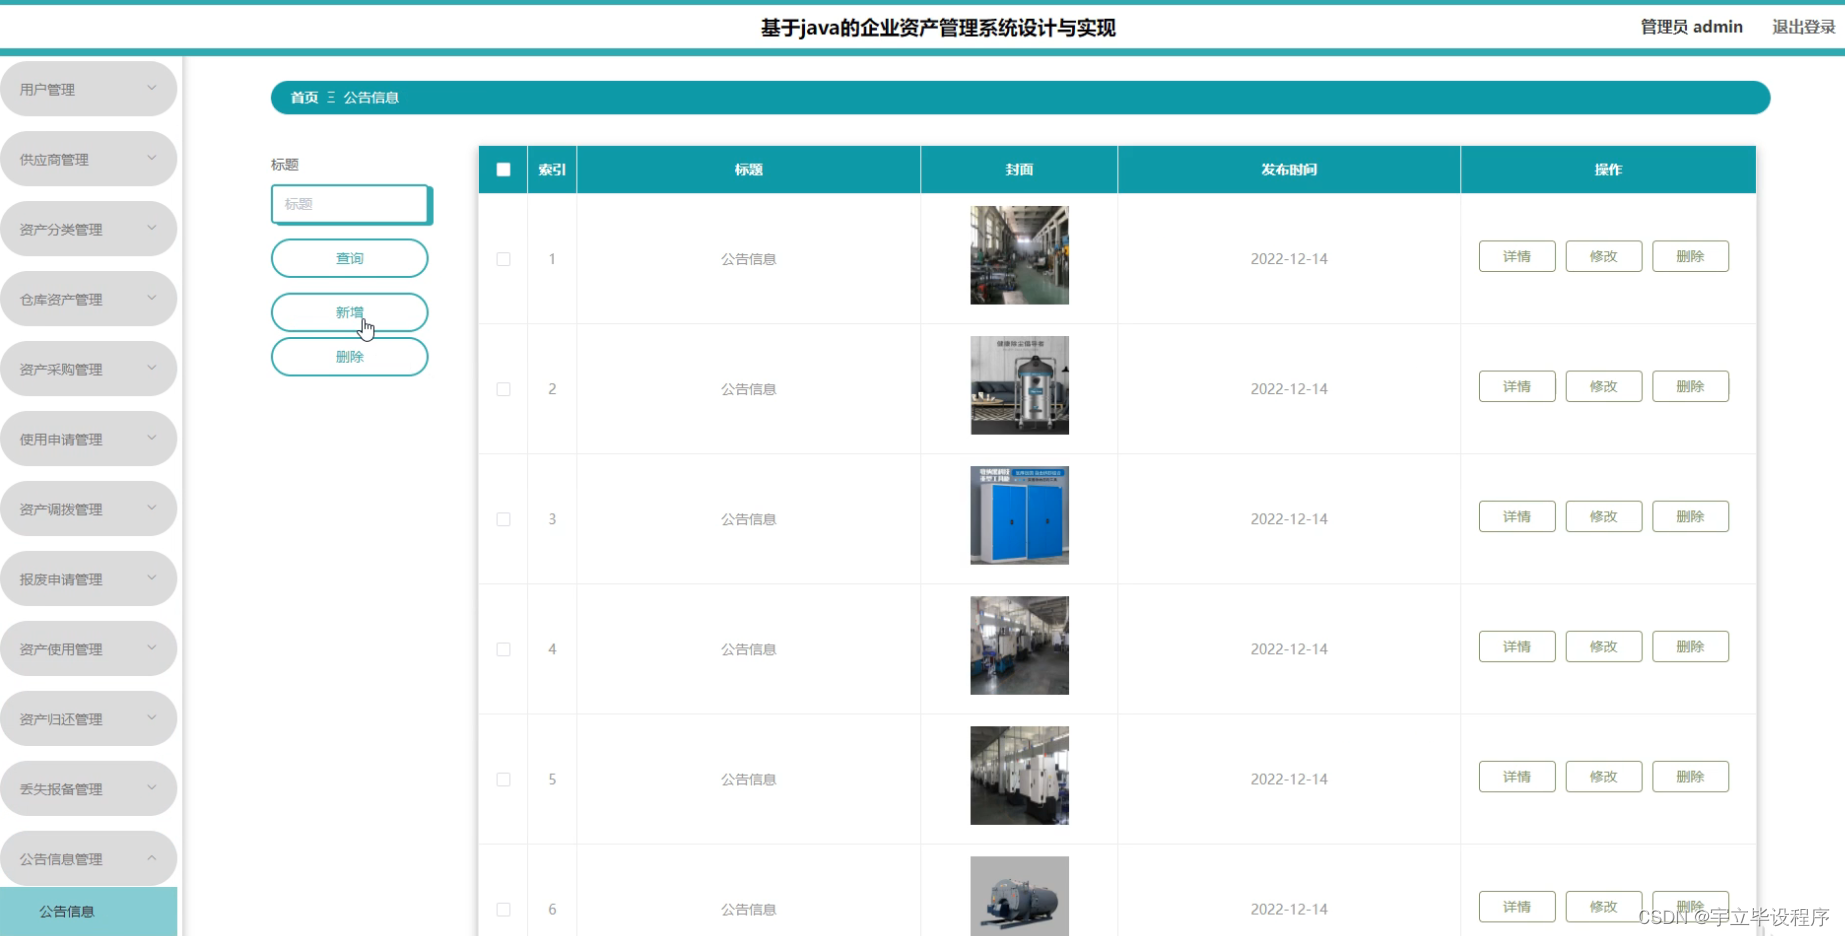Screen dimensions: 1845x936
Task: Click 修改 for row 1
Action: (x=1604, y=256)
